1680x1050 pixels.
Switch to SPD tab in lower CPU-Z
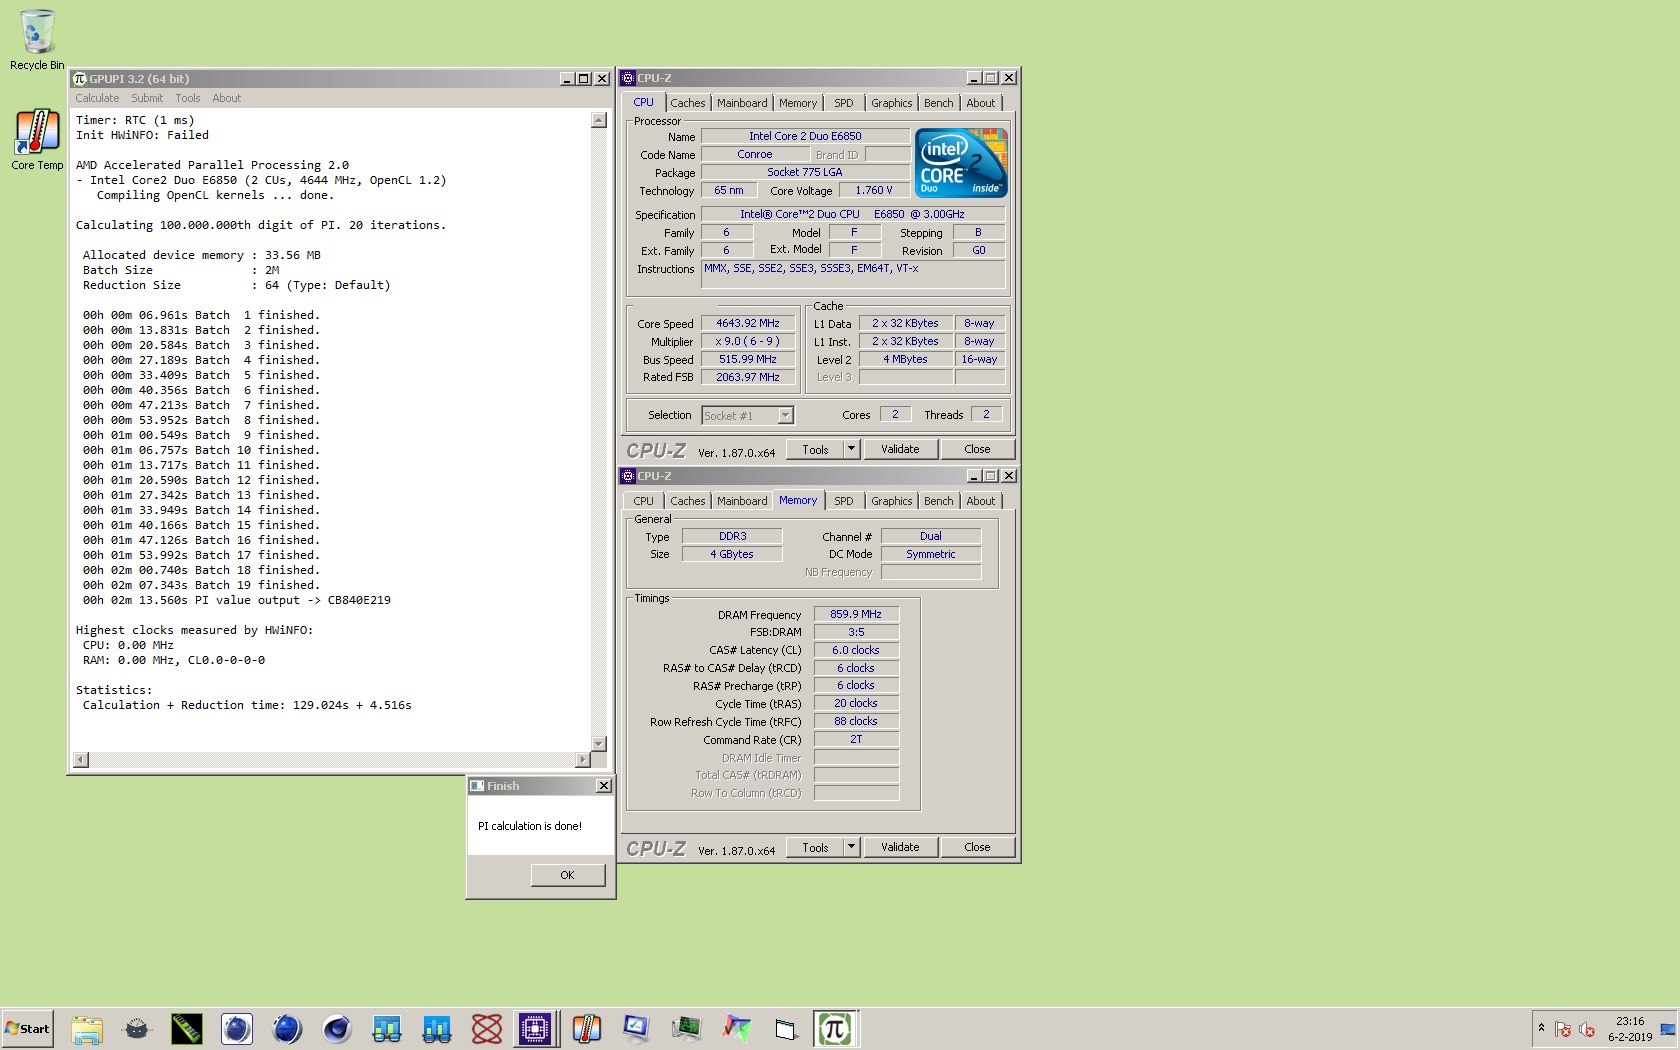(844, 501)
